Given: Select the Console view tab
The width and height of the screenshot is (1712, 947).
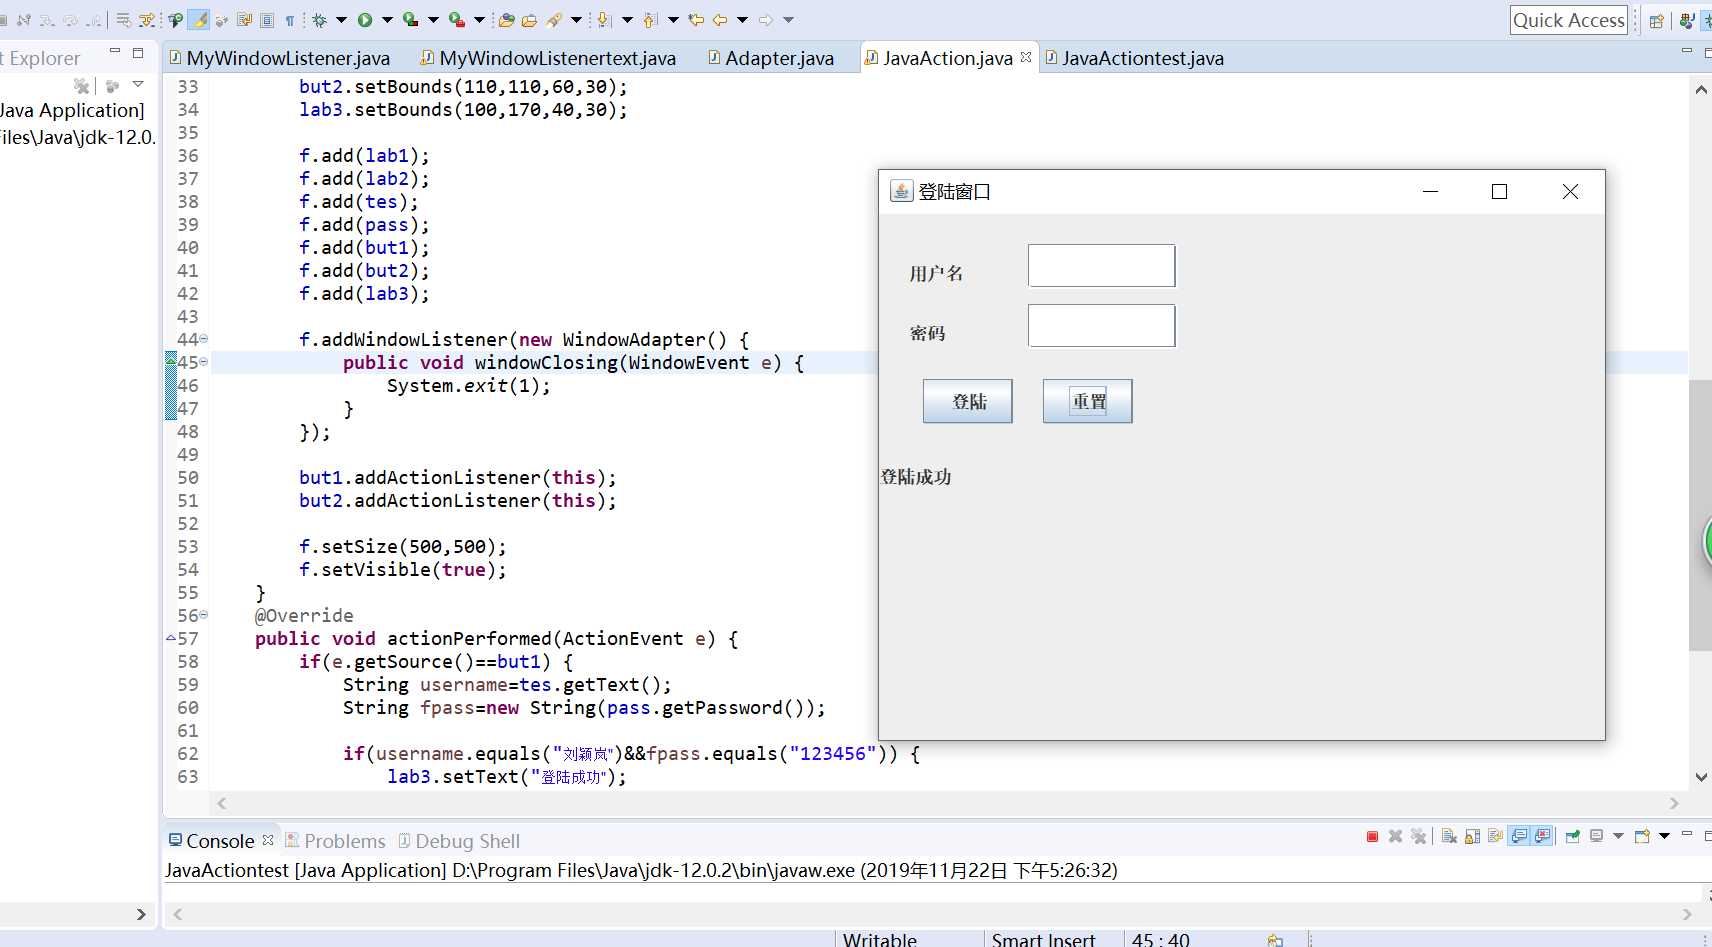Looking at the screenshot, I should tap(211, 841).
